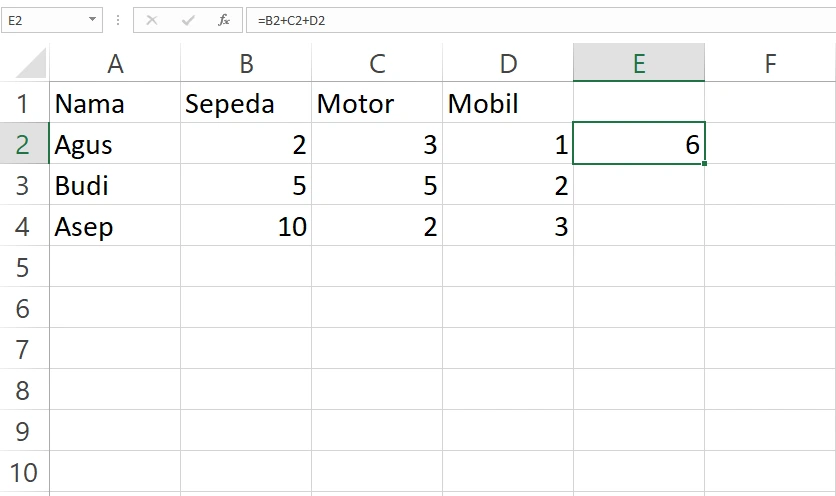This screenshot has width=836, height=496.
Task: Select row 8 header
Action: coord(24,390)
